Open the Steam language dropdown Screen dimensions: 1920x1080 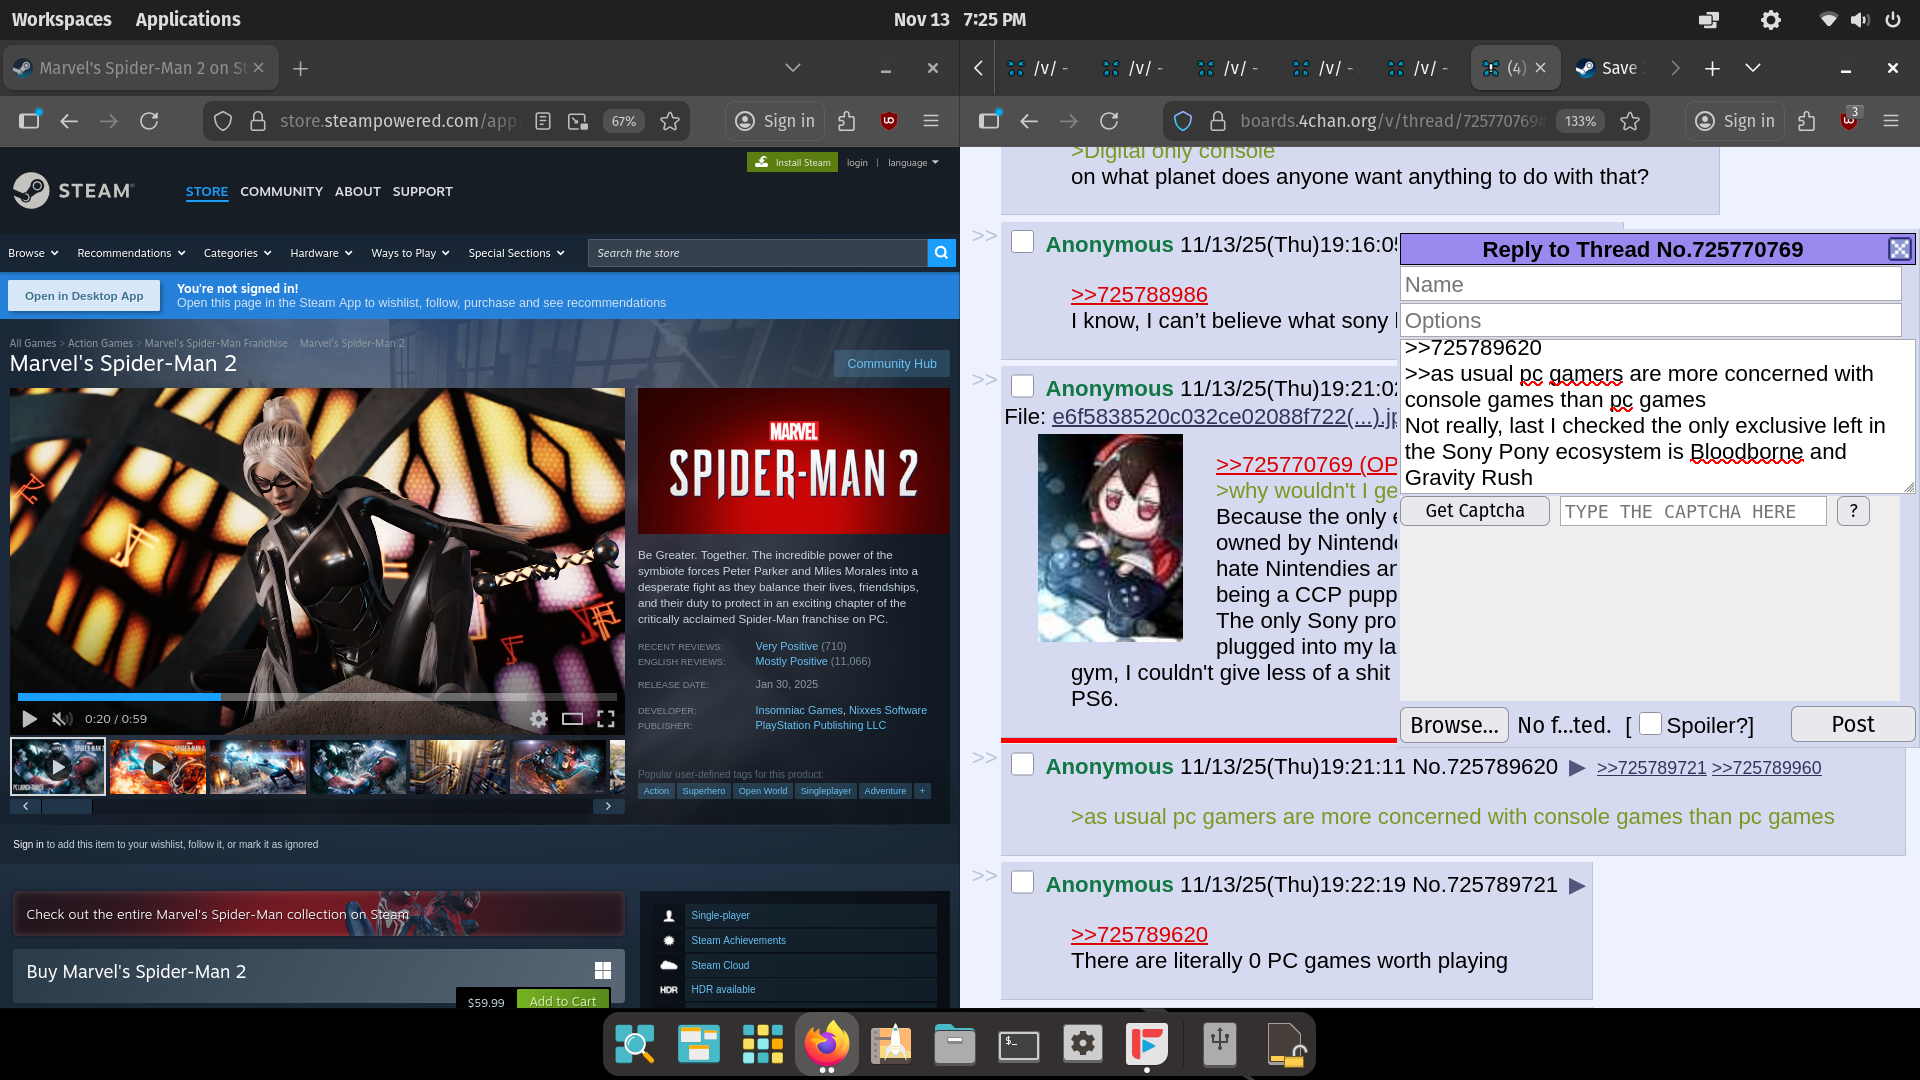(x=912, y=162)
